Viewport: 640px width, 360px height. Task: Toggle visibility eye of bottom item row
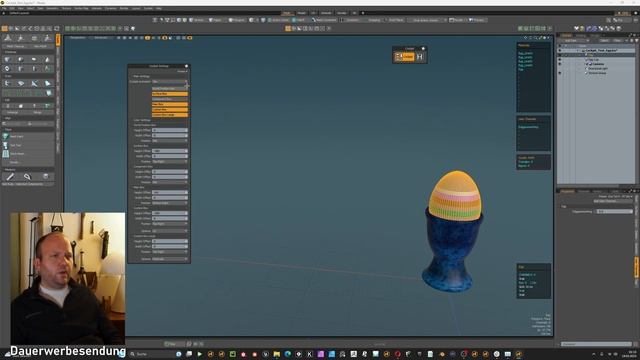pos(560,73)
